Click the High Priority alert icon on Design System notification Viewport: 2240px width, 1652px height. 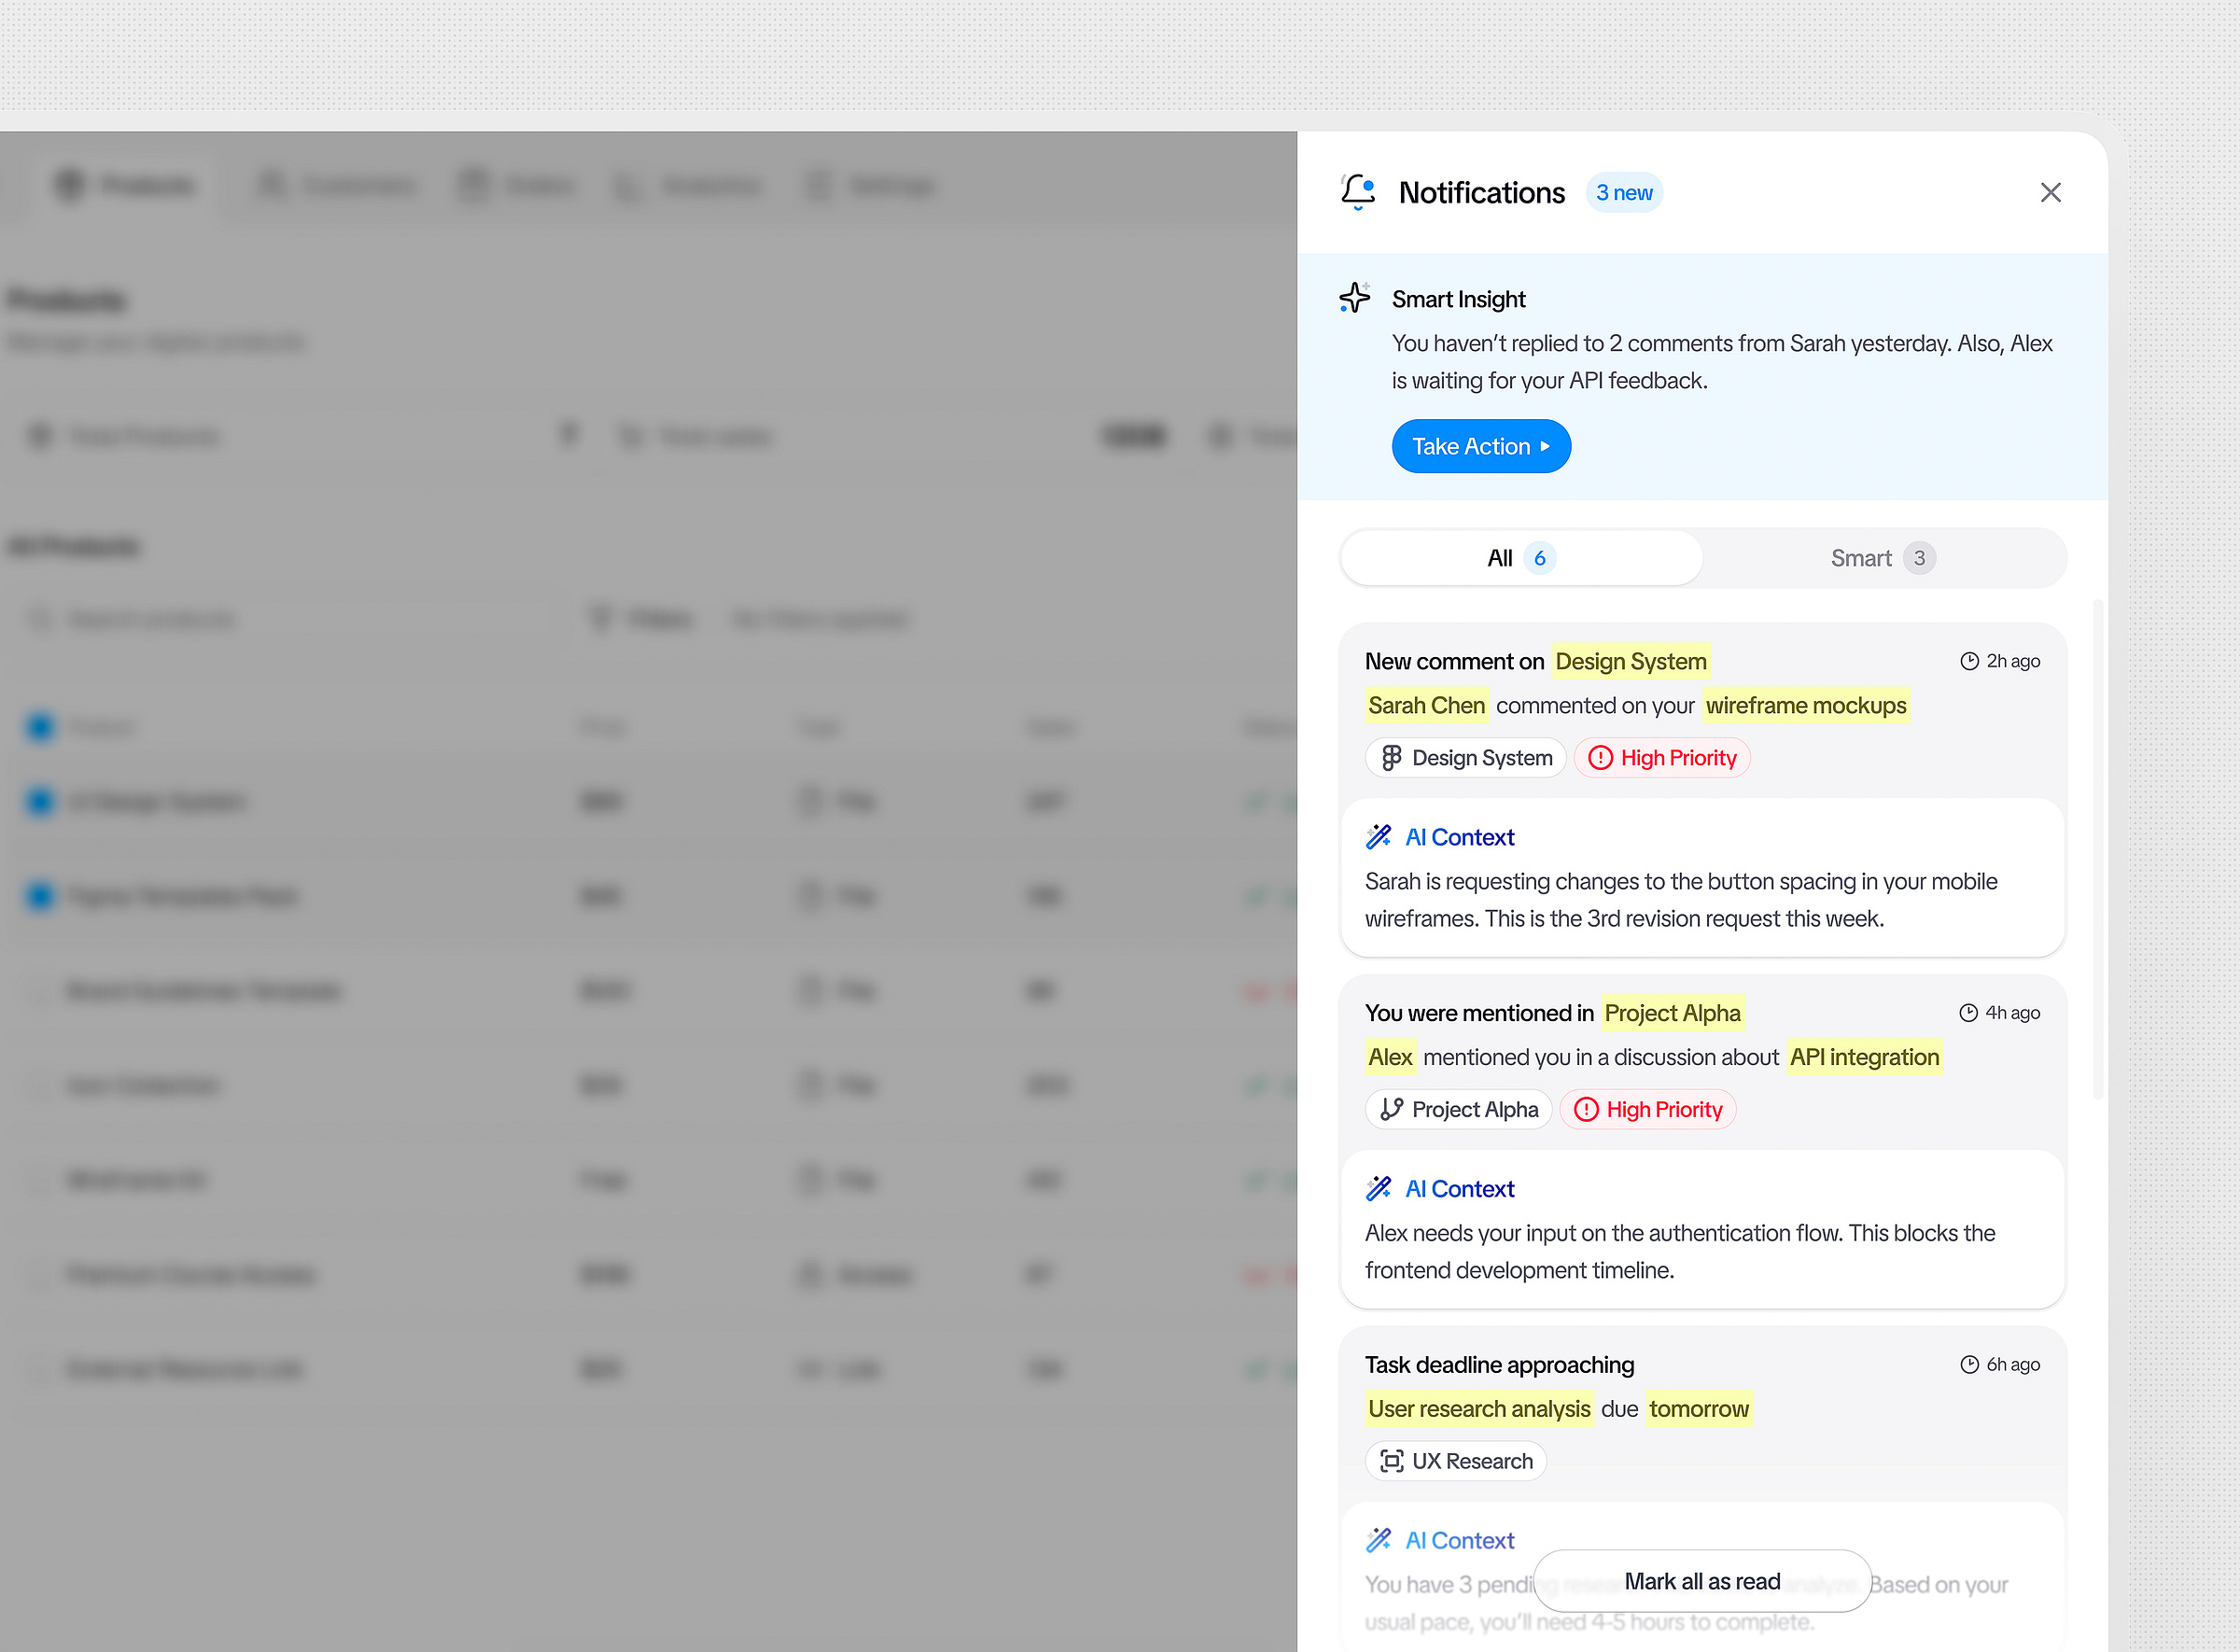click(1600, 757)
